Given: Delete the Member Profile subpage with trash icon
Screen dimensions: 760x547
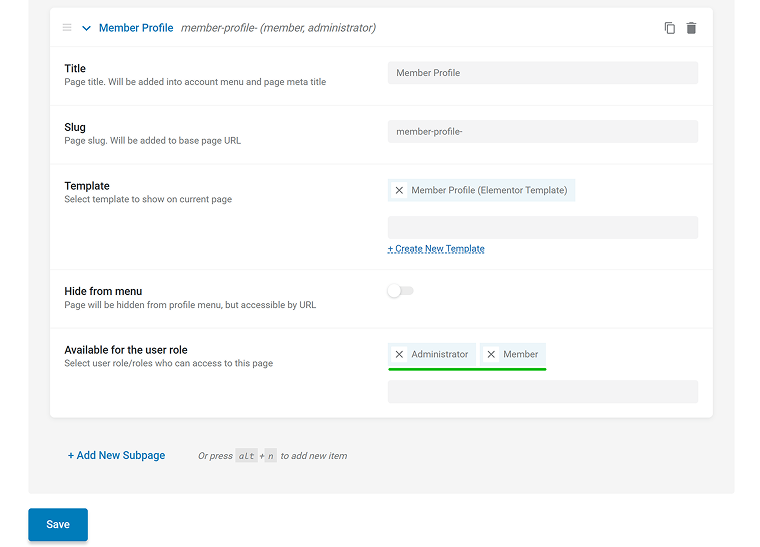Looking at the screenshot, I should click(691, 28).
